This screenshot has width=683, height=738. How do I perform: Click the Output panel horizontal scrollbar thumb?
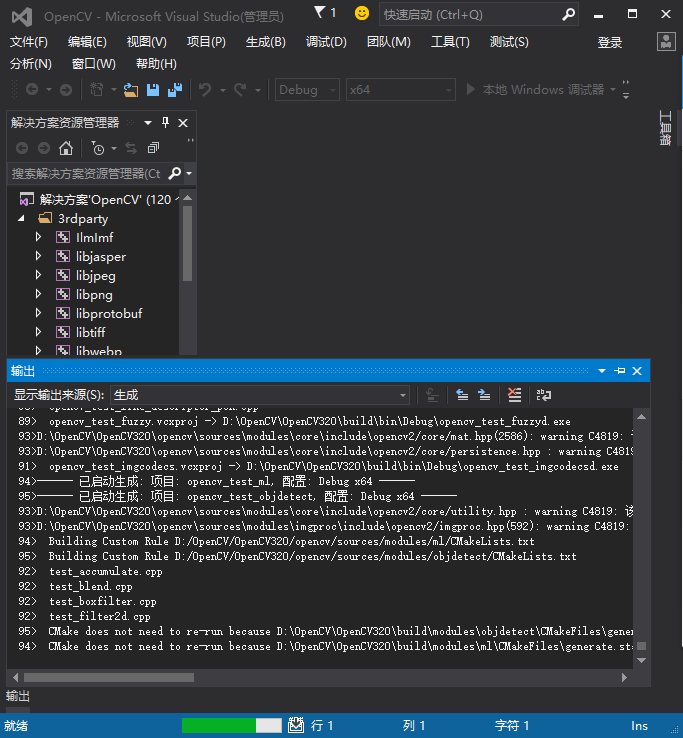[109, 677]
